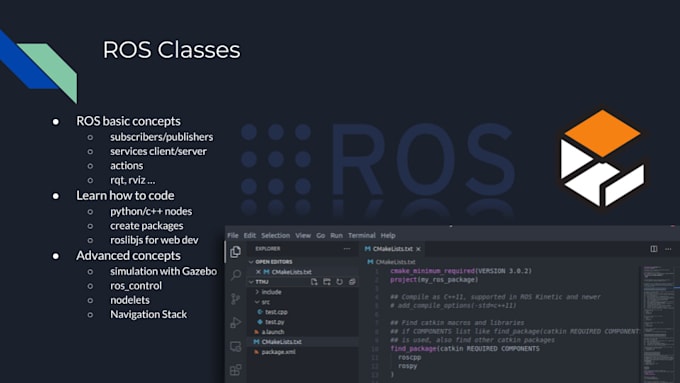Open the Terminal menu
This screenshot has height=383, width=680.
pos(362,235)
